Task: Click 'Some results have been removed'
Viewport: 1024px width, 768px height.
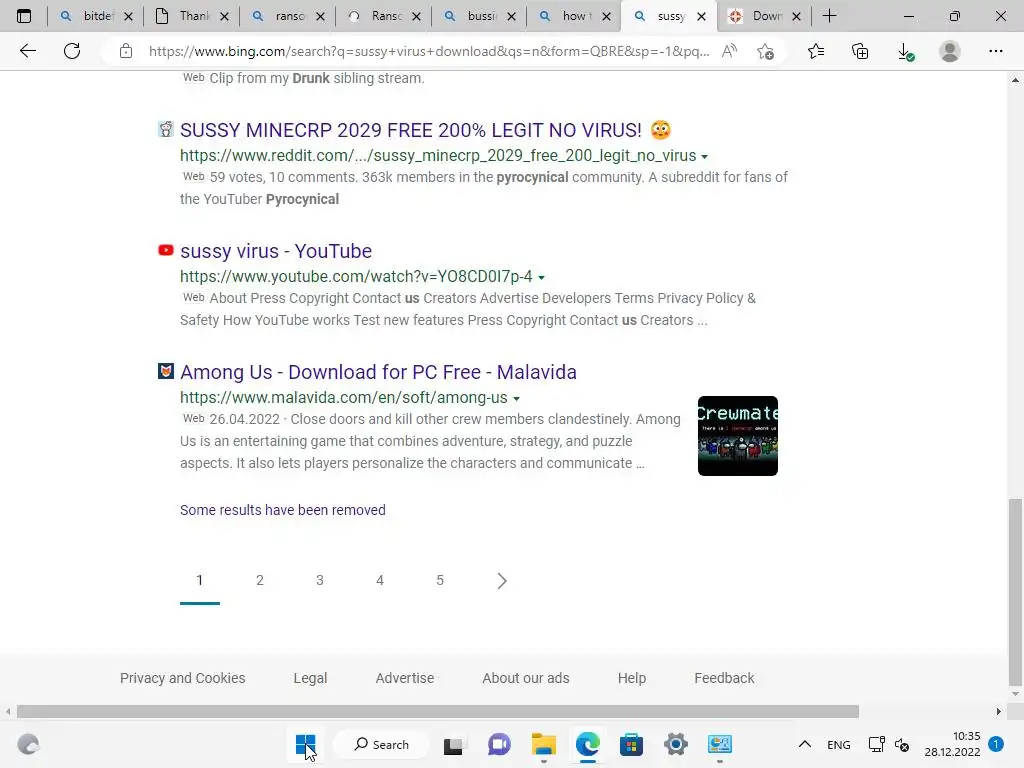Action: coord(283,510)
